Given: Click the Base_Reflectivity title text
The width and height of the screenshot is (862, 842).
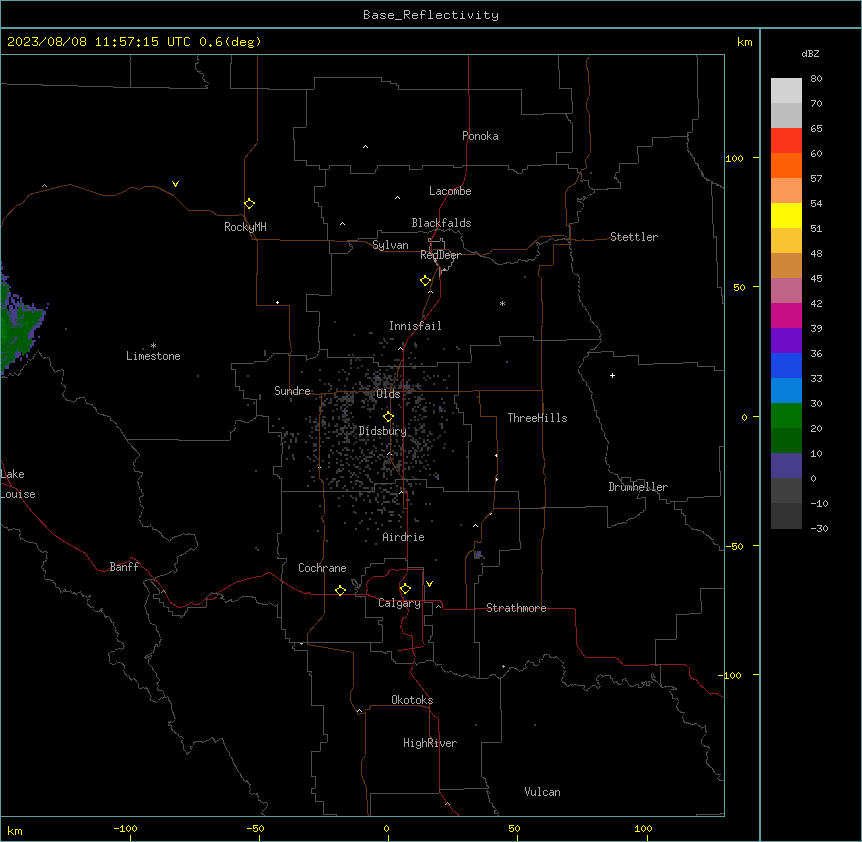Looking at the screenshot, I should [431, 15].
